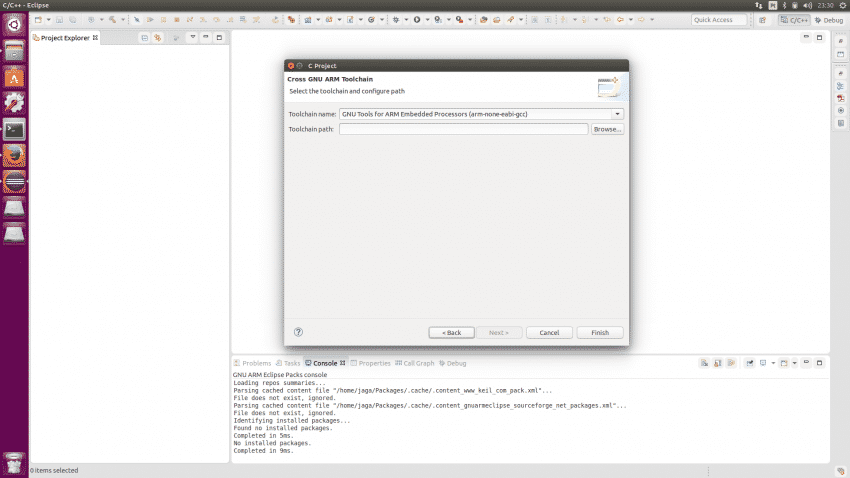
Task: Open the wizard help icon
Action: tap(298, 332)
